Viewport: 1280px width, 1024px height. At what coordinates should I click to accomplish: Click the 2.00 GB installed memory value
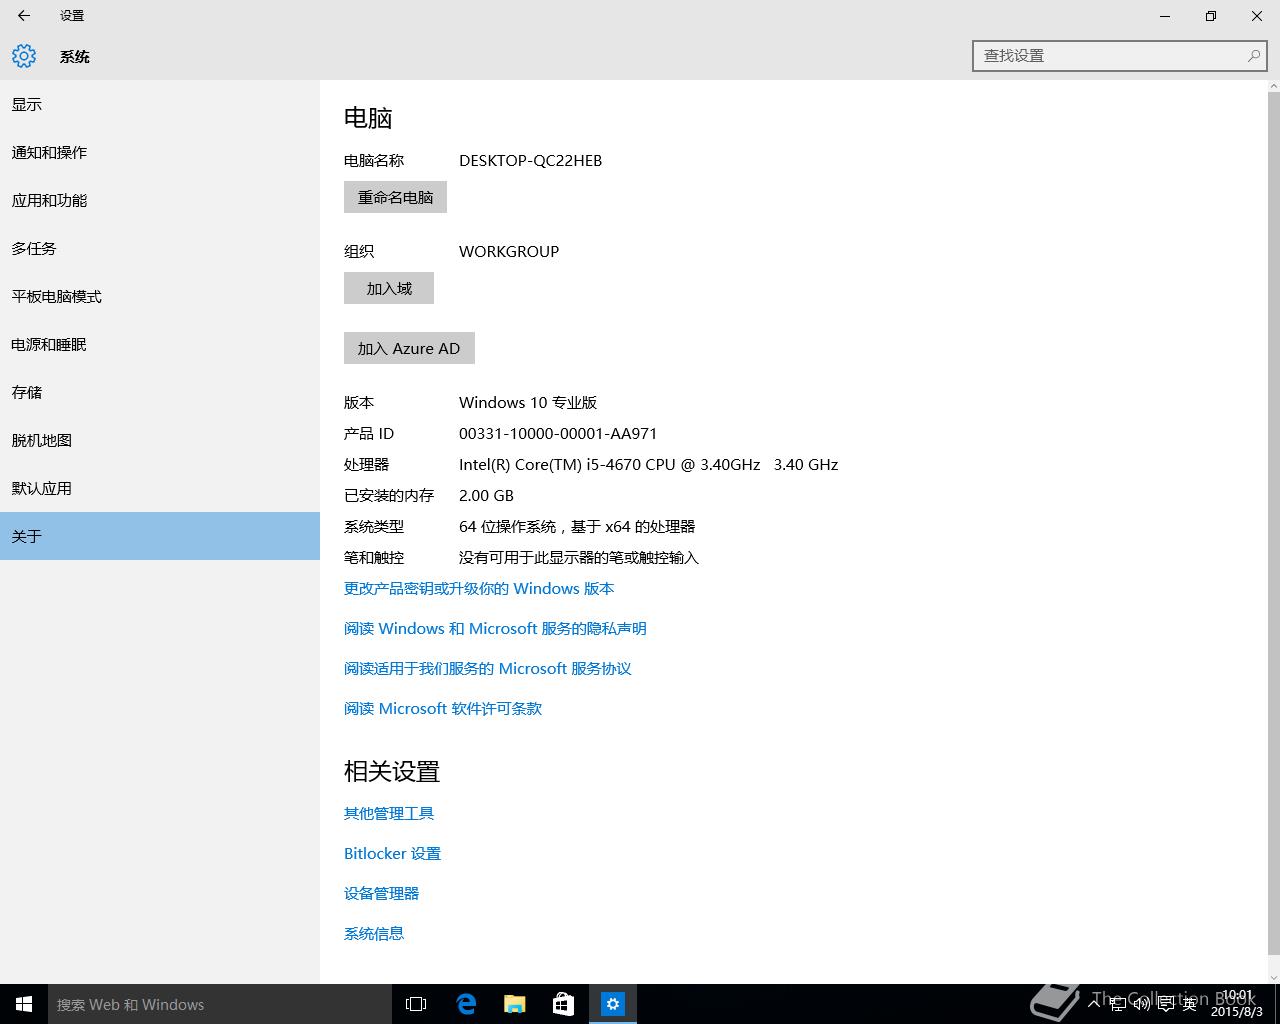click(x=486, y=495)
